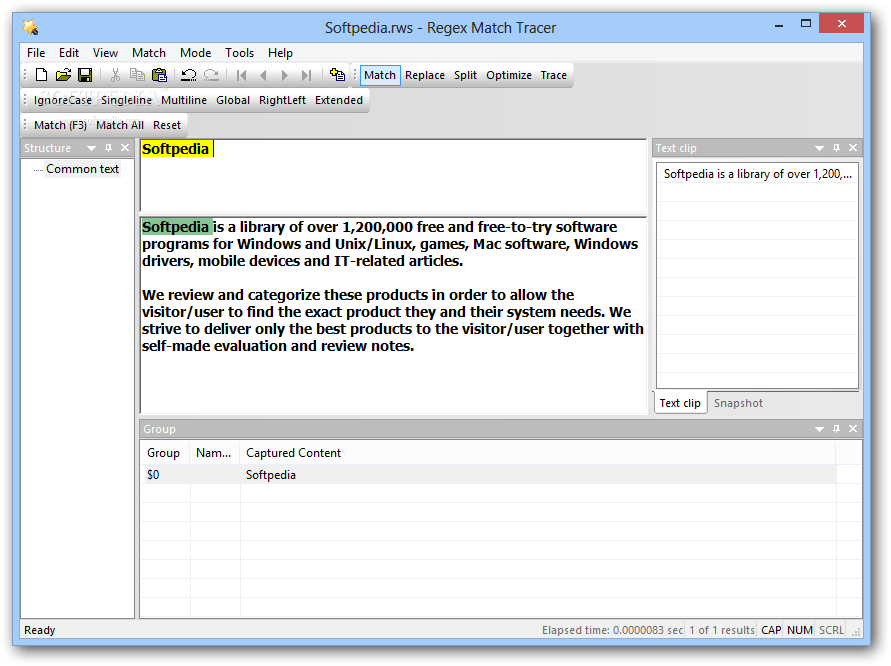Click the New file toolbar icon
This screenshot has width=891, height=666.
point(41,75)
